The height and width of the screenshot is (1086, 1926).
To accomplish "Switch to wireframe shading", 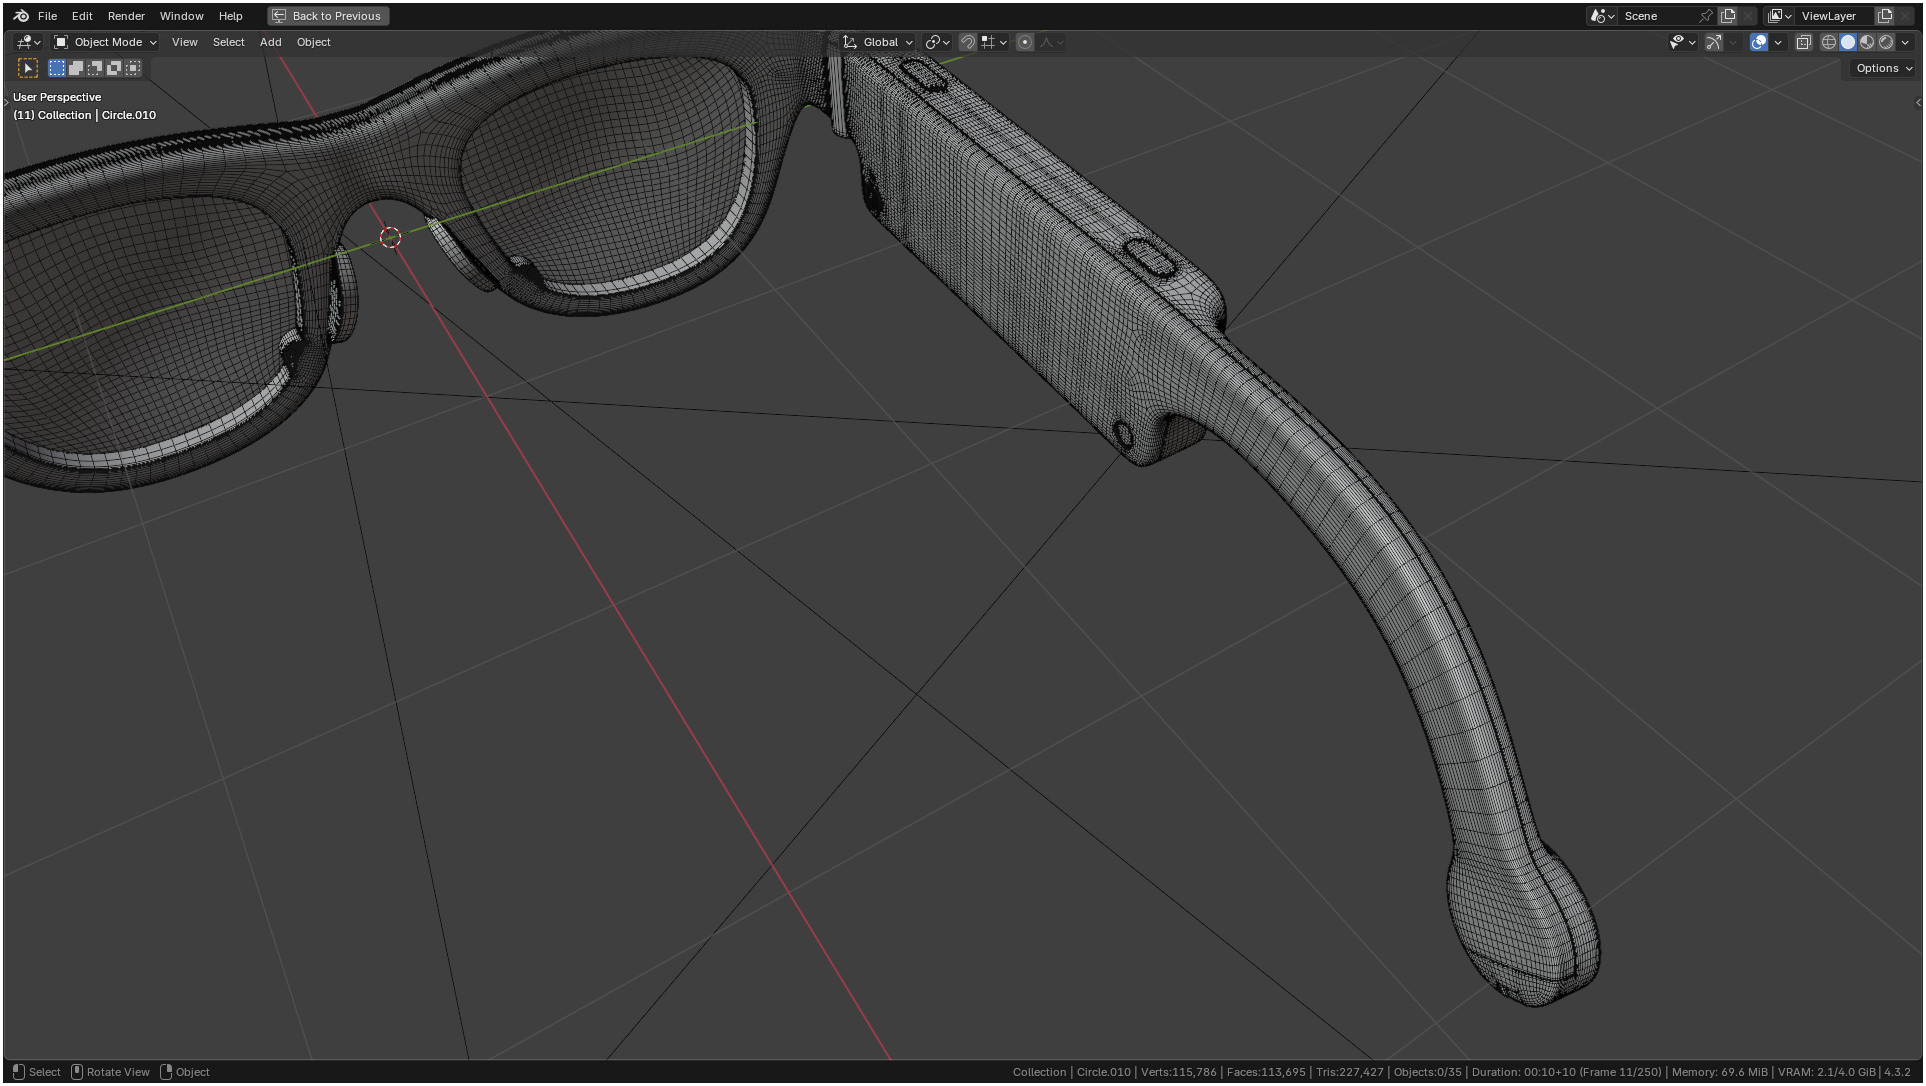I will (1829, 42).
